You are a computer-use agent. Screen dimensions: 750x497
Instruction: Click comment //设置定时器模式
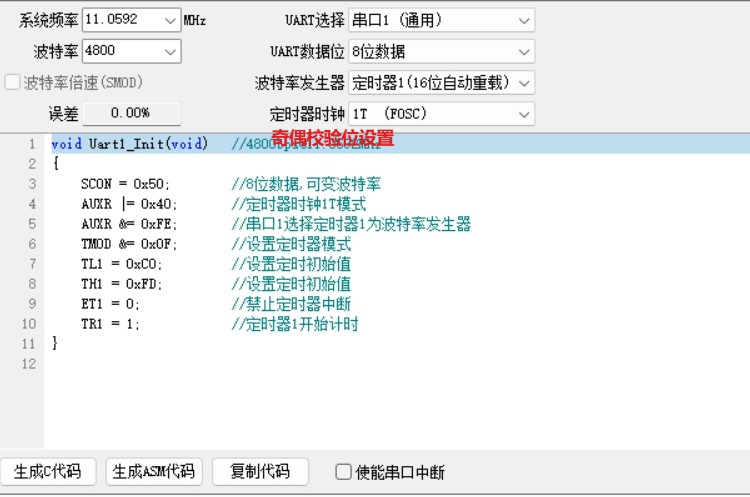click(x=291, y=244)
